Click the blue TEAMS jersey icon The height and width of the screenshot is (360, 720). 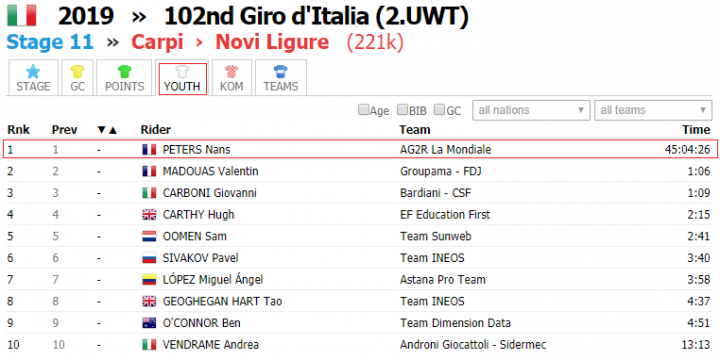coord(281,71)
